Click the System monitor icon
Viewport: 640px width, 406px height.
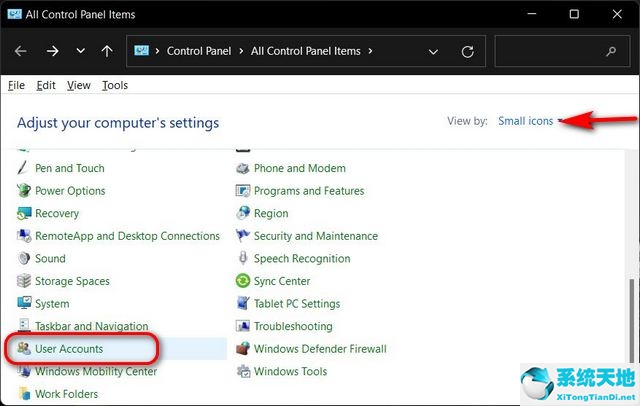point(24,303)
